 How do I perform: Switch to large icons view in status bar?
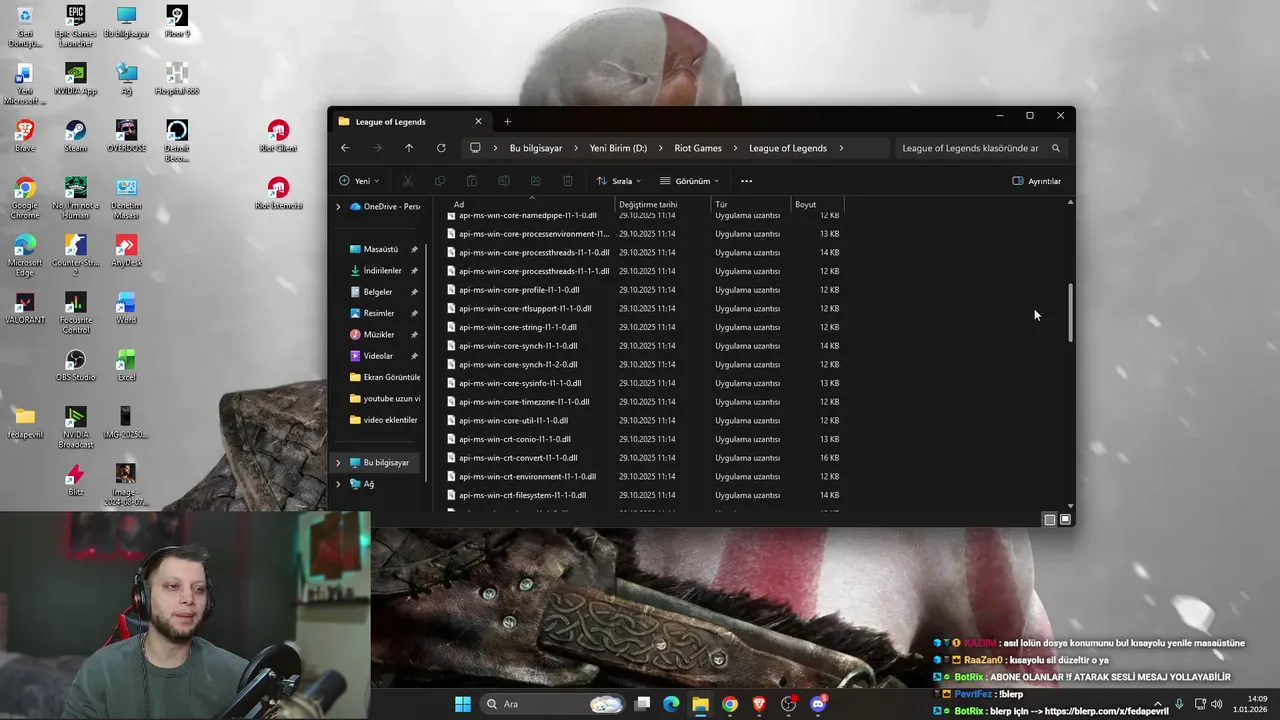click(1066, 519)
